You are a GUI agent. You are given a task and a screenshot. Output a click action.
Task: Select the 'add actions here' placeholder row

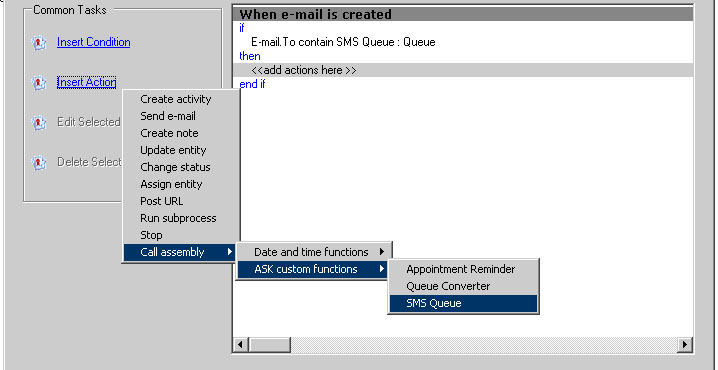click(x=463, y=70)
